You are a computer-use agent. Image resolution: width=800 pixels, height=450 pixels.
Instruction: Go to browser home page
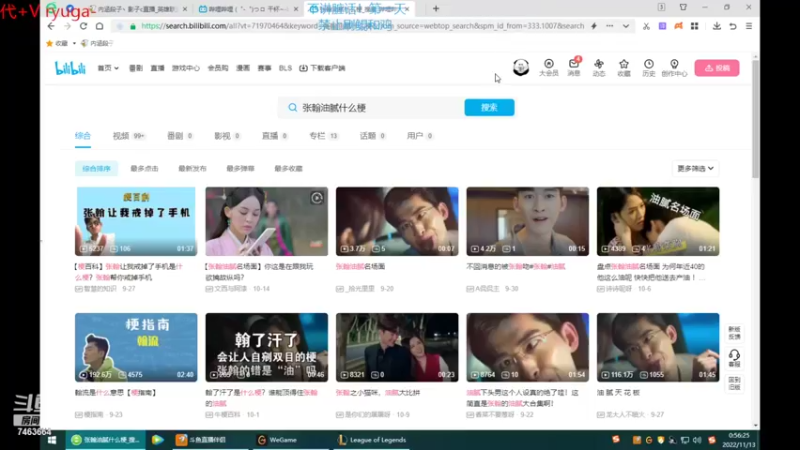click(99, 26)
